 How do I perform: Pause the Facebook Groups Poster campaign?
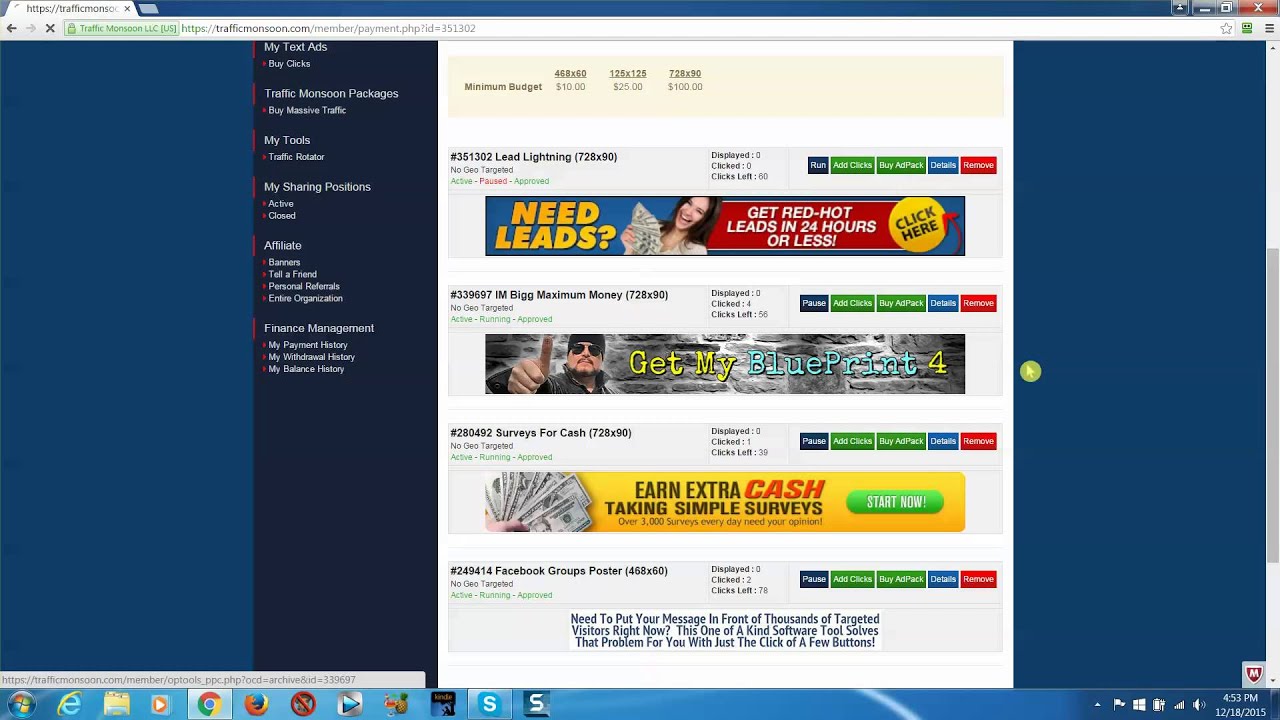coord(814,579)
